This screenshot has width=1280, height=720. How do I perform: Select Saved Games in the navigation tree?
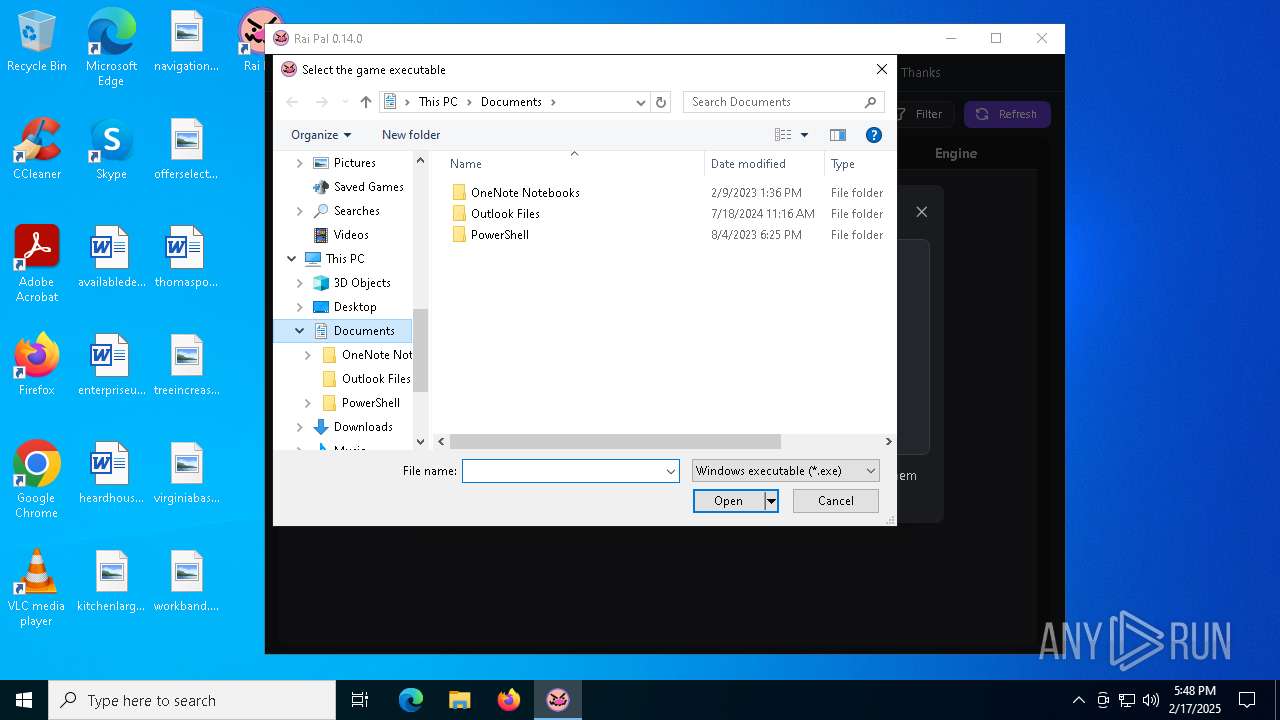(x=368, y=187)
